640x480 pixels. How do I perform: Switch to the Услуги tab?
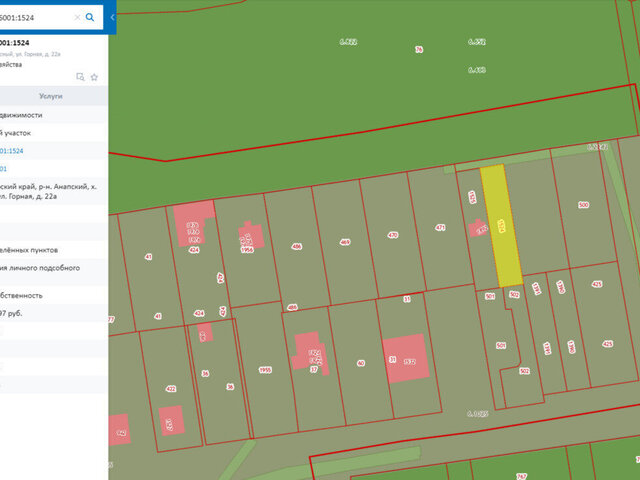[x=51, y=96]
